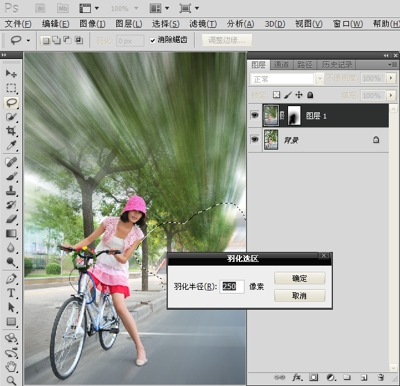Collapse the panel dock to icons
The image size is (400, 386).
(x=386, y=56)
